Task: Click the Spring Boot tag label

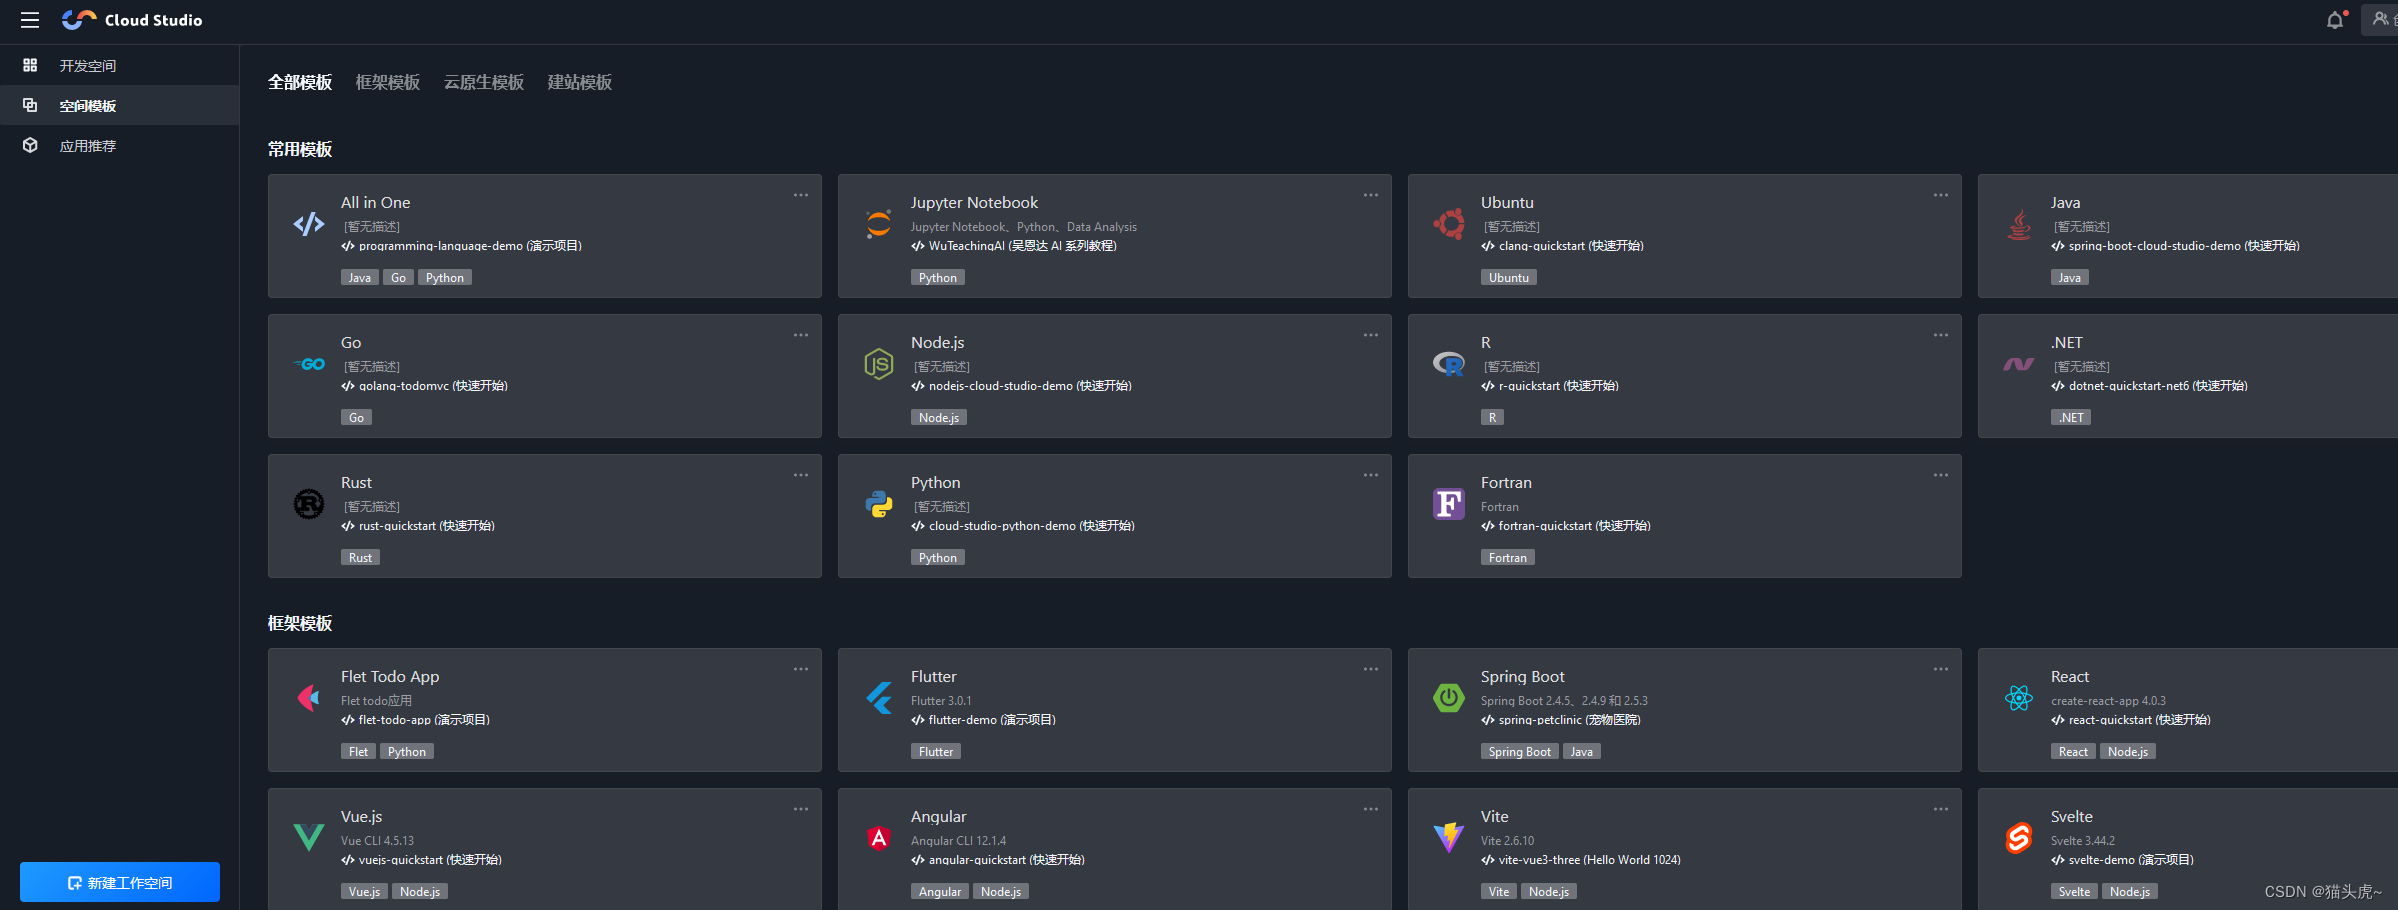Action: [1520, 752]
